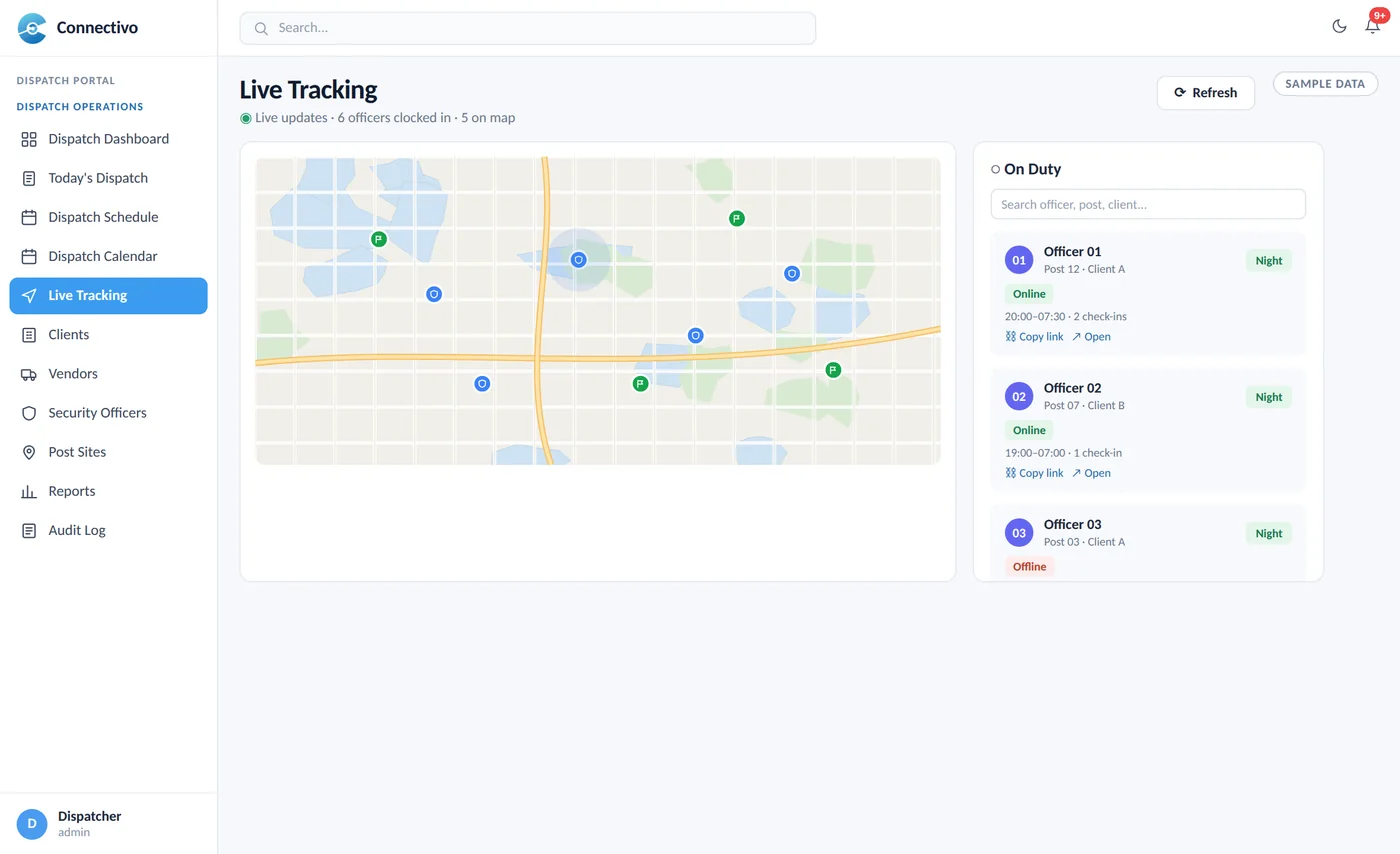Viewport: 1400px width, 854px height.
Task: Click the Officer 02 name
Action: point(1073,388)
